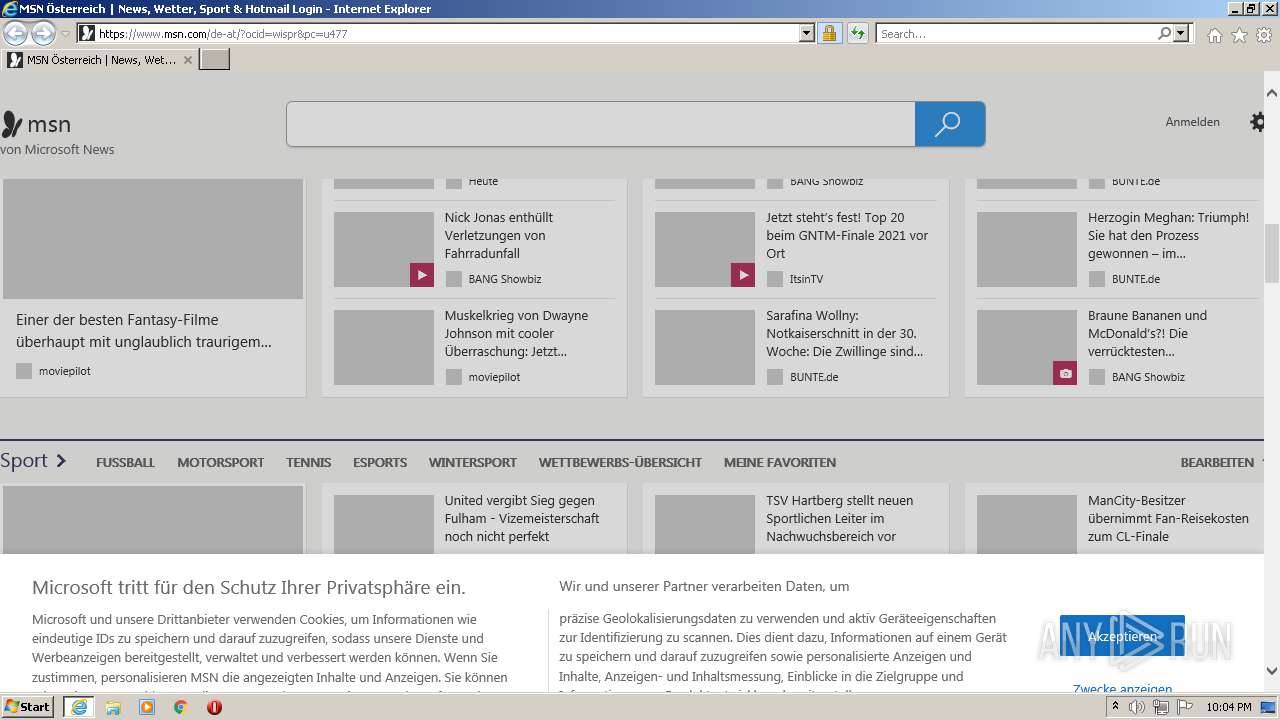The width and height of the screenshot is (1280, 720).
Task: Click the Nick Jonas article thumbnail
Action: click(384, 249)
